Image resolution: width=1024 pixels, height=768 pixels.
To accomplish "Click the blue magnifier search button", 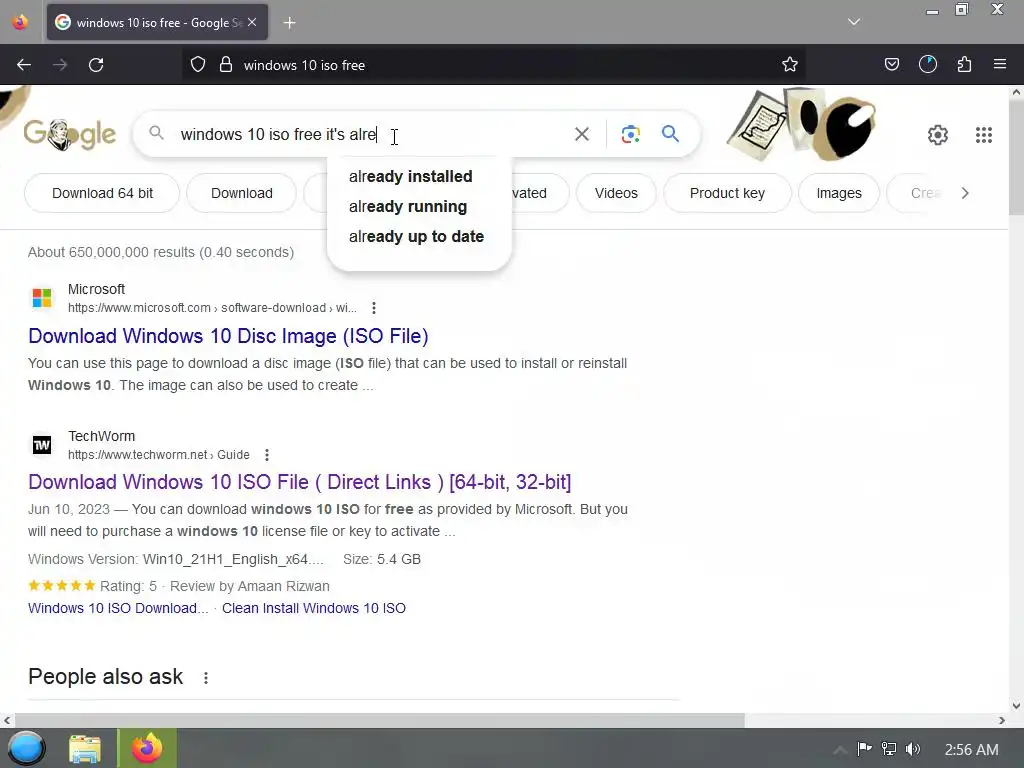I will (x=670, y=134).
